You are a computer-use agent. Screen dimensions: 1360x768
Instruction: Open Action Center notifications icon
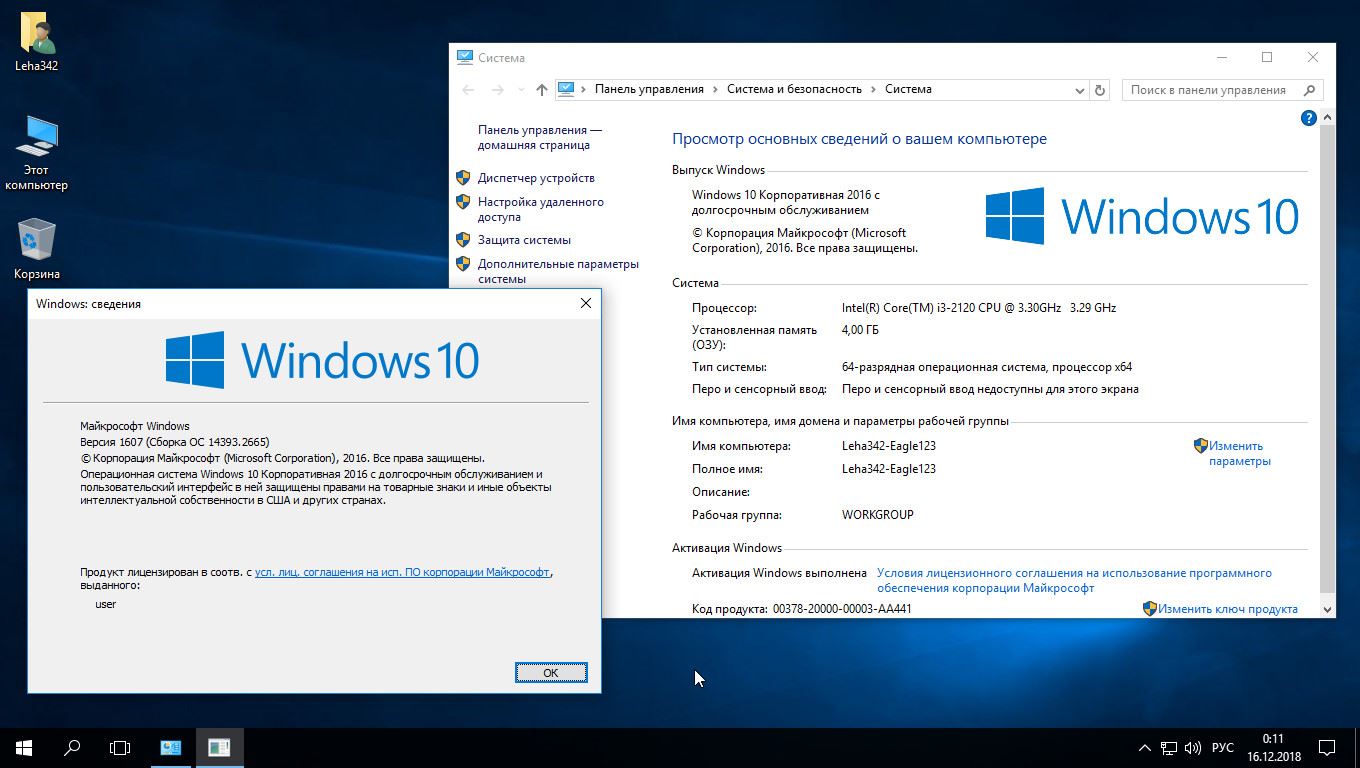coord(1327,748)
